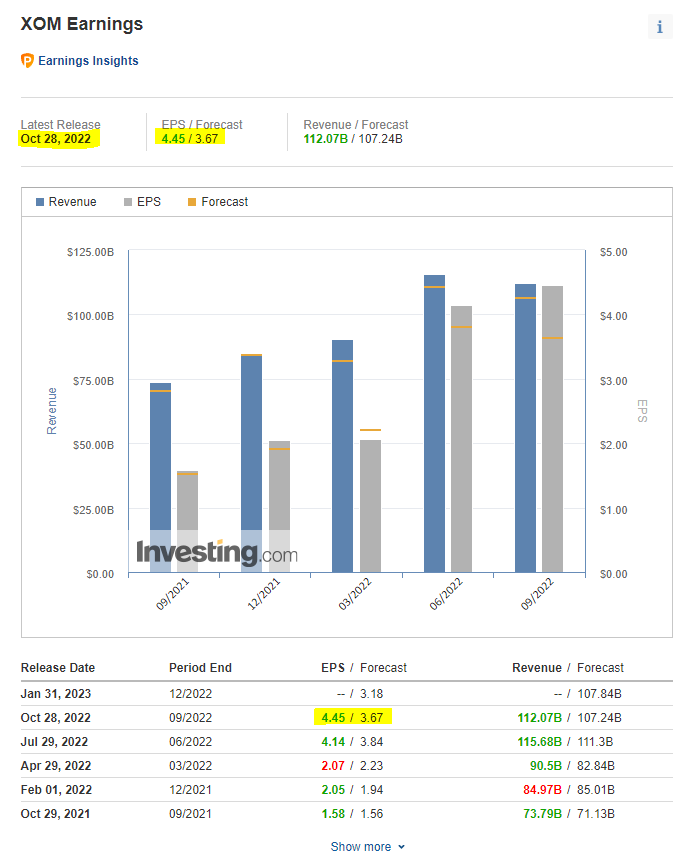The width and height of the screenshot is (680, 865).
Task: Click the 03/2022 revenue bar
Action: pyautogui.click(x=342, y=456)
